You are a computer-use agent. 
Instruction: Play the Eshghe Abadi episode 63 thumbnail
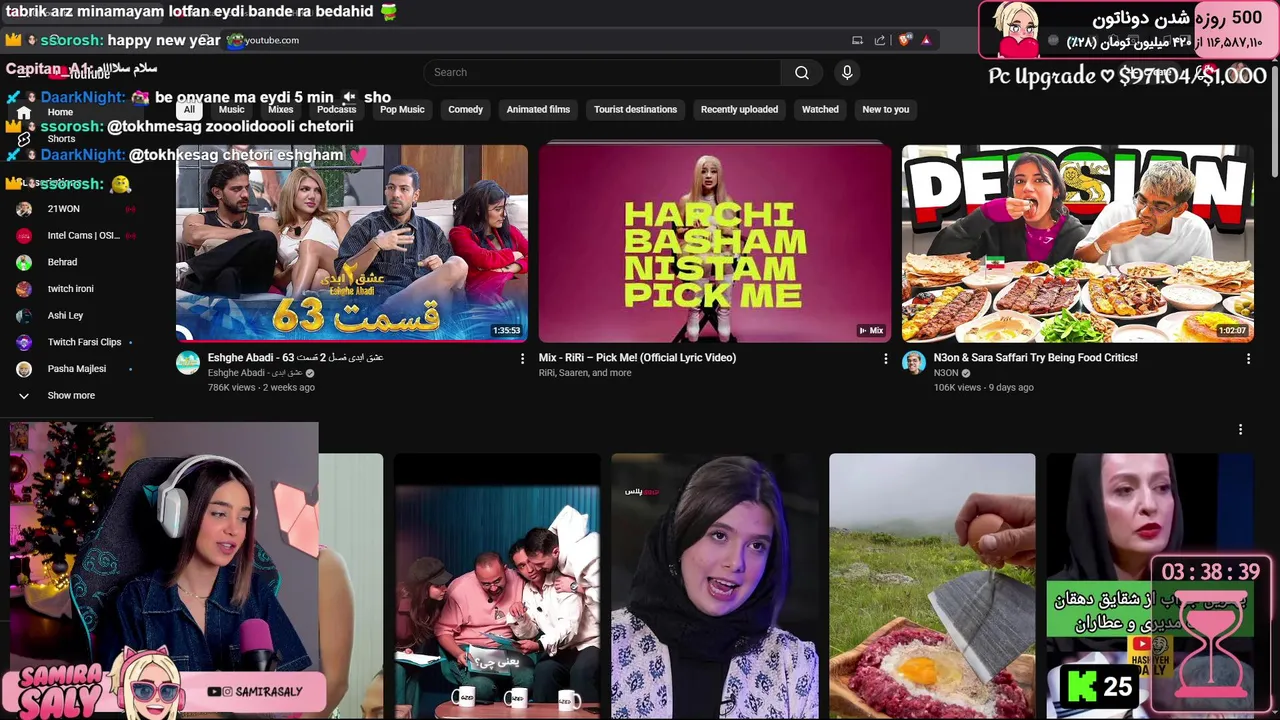(x=352, y=243)
